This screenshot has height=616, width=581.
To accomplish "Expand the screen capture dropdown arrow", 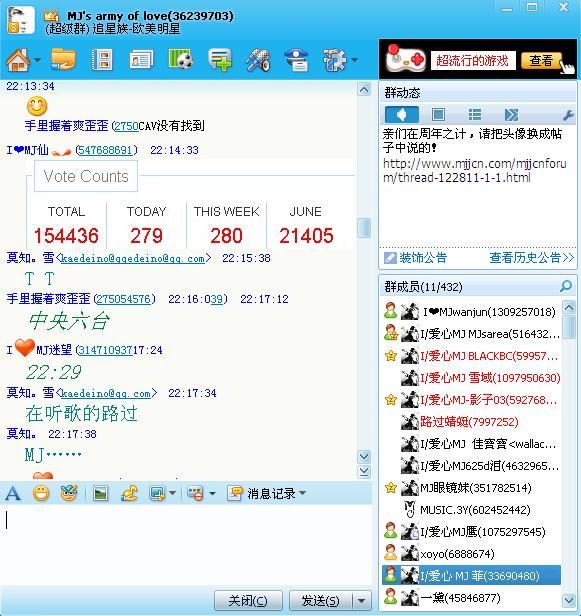I will 172,493.
